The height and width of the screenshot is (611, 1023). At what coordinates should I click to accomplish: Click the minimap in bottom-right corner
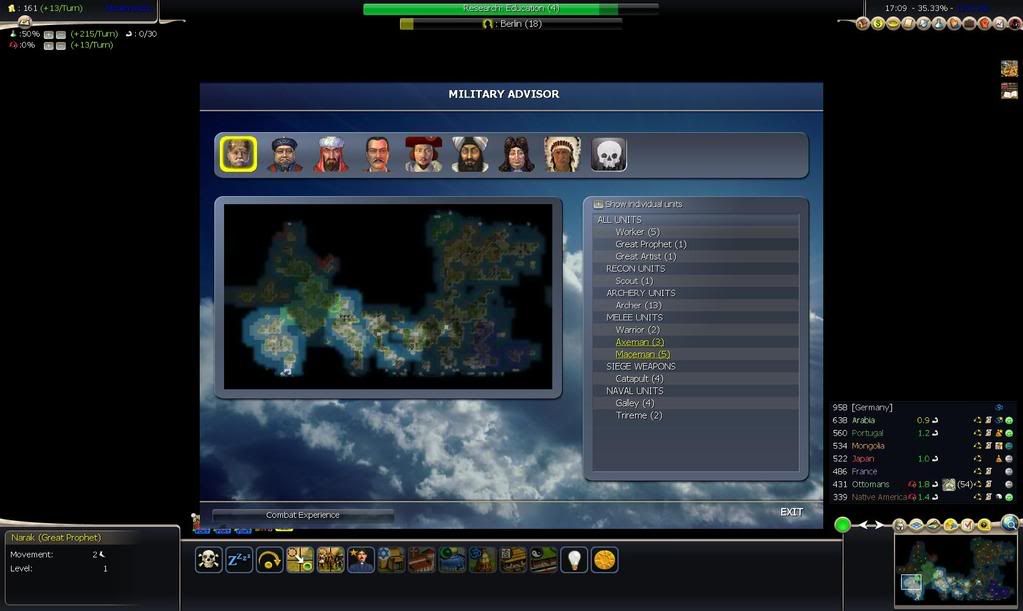click(x=954, y=571)
